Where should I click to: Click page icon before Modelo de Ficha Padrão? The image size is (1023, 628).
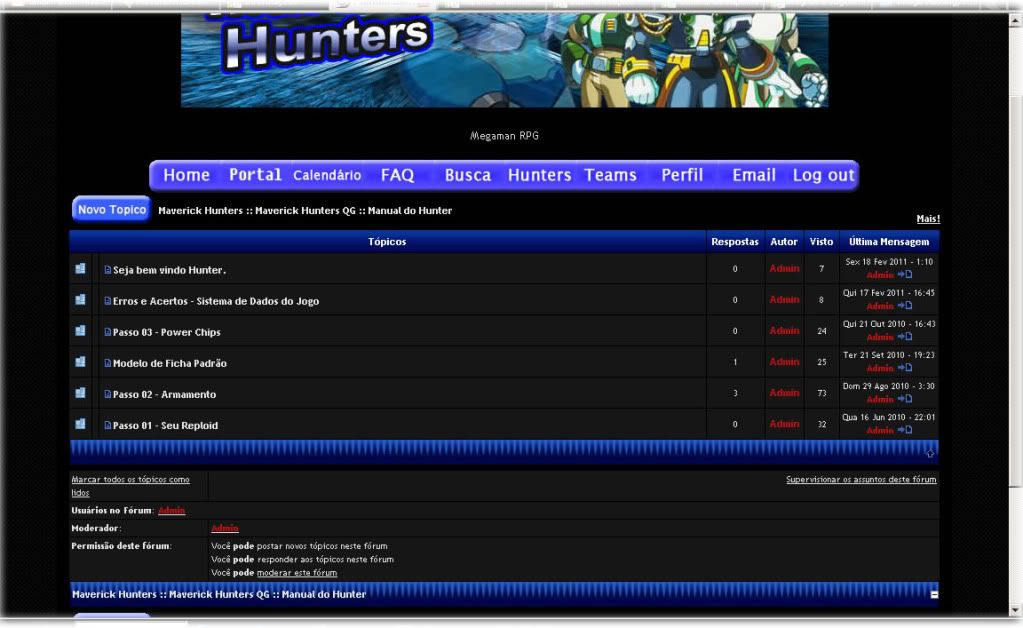pyautogui.click(x=108, y=363)
